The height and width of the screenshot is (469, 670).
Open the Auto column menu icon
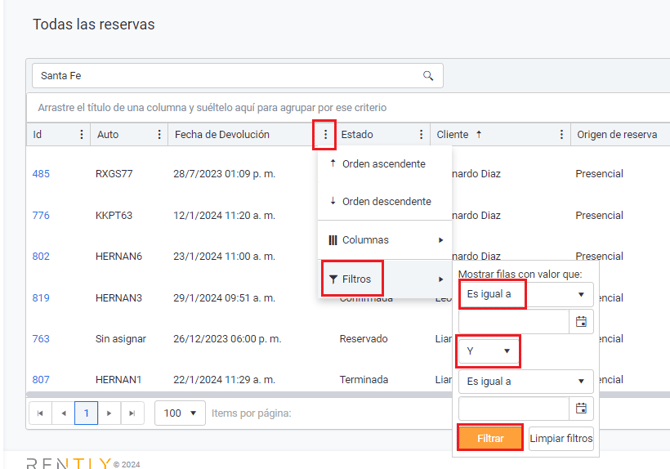pyautogui.click(x=159, y=135)
